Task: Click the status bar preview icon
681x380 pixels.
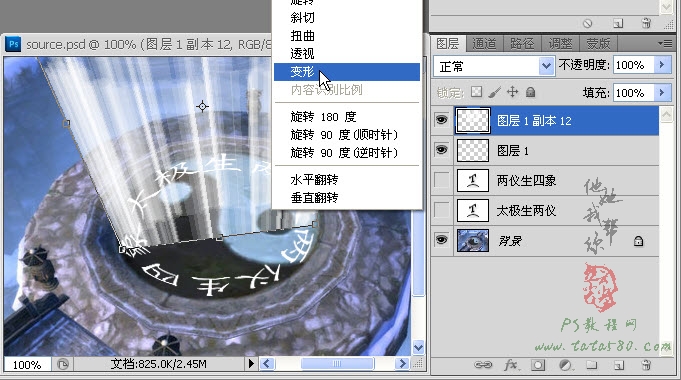Action: pyautogui.click(x=63, y=364)
